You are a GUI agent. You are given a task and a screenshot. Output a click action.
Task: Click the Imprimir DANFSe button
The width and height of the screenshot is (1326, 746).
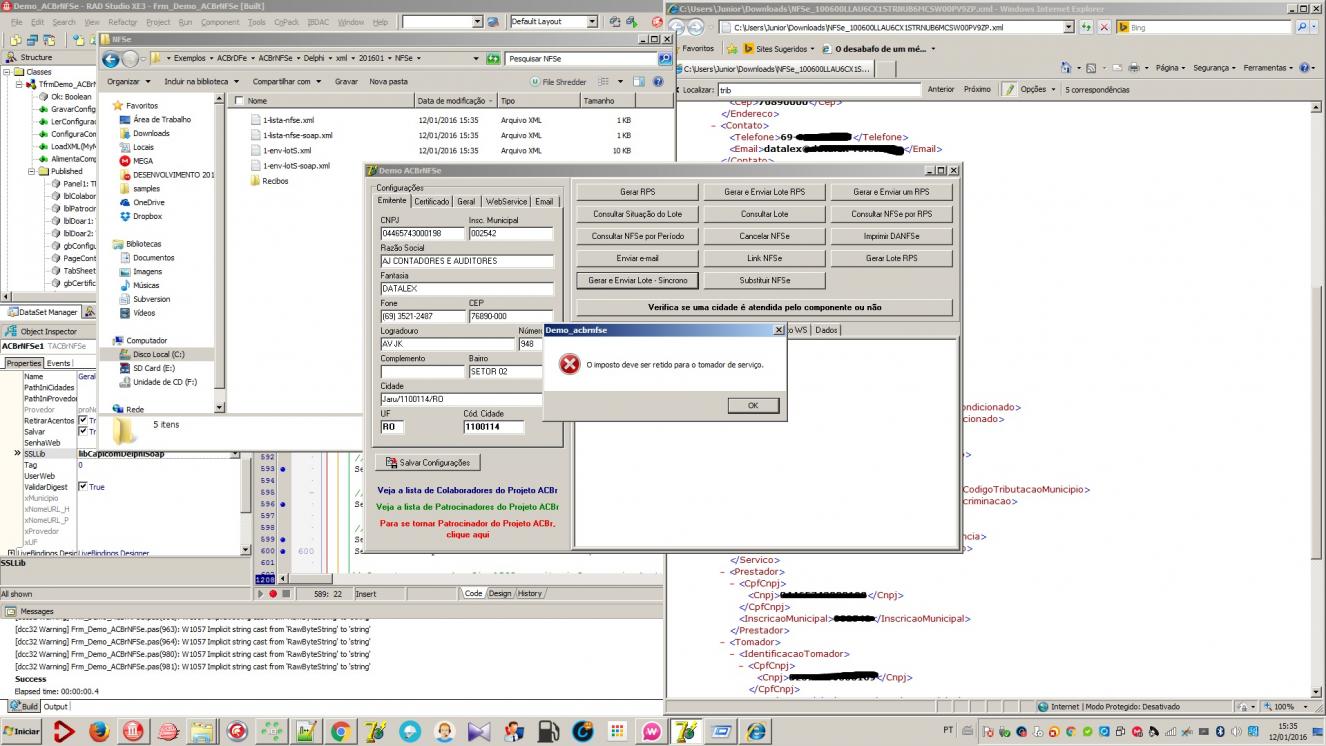tap(891, 236)
